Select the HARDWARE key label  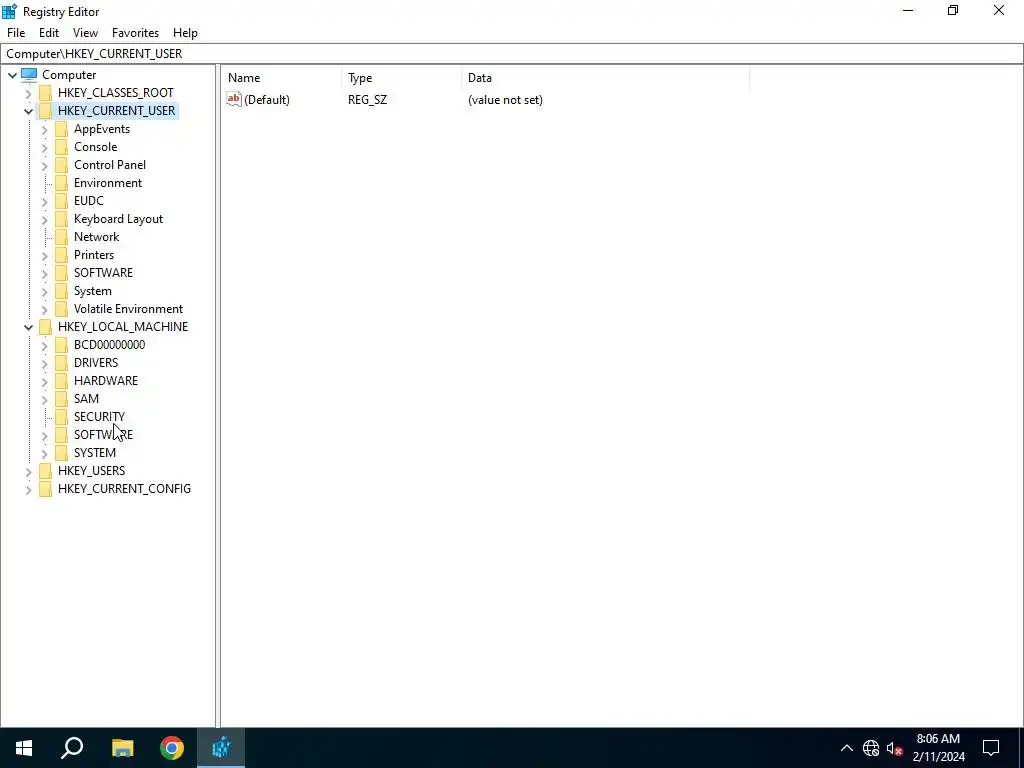click(x=106, y=381)
